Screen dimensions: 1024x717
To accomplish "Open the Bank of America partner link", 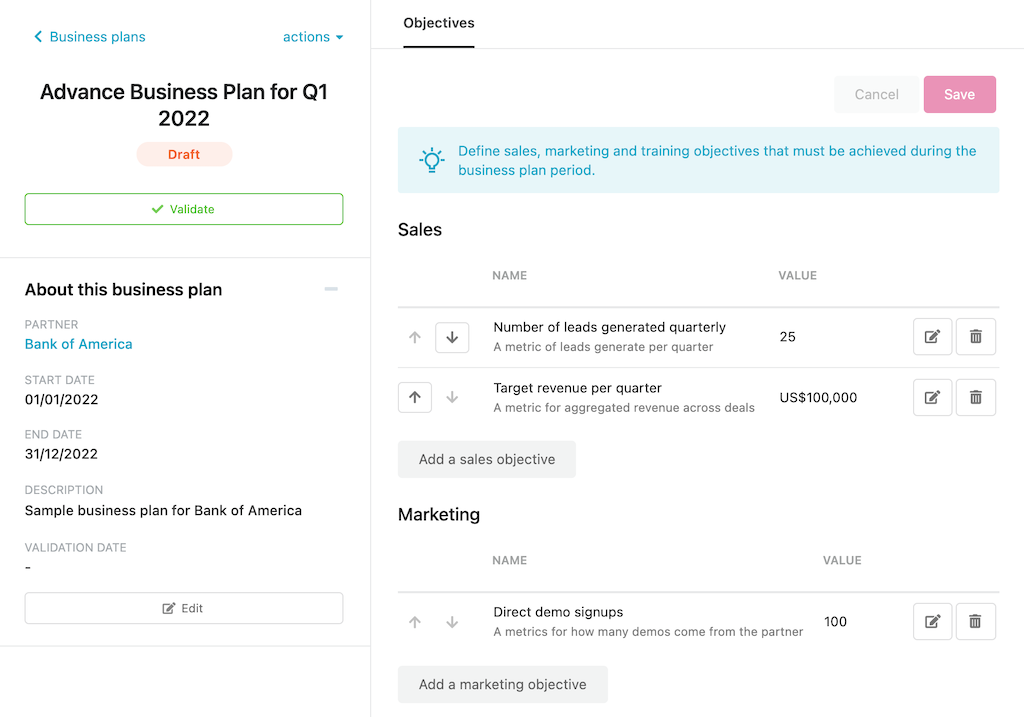I will click(x=79, y=344).
